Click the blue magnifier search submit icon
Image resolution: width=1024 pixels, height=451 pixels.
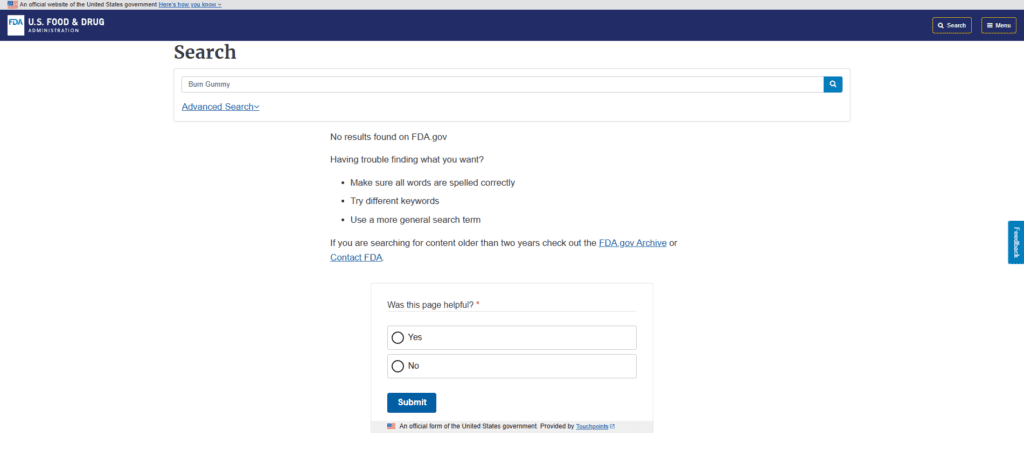click(x=833, y=84)
